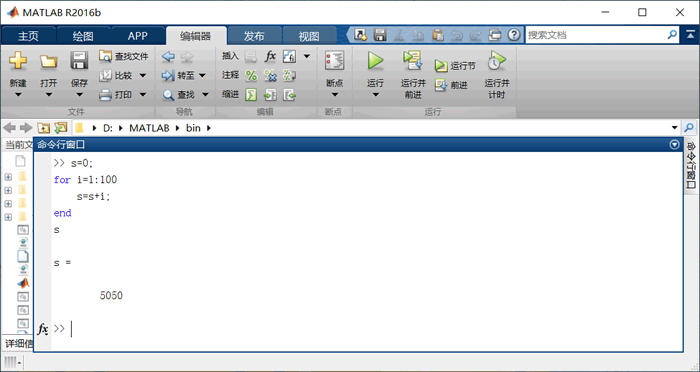
Task: Click the browse for folder icon
Action: (x=60, y=128)
